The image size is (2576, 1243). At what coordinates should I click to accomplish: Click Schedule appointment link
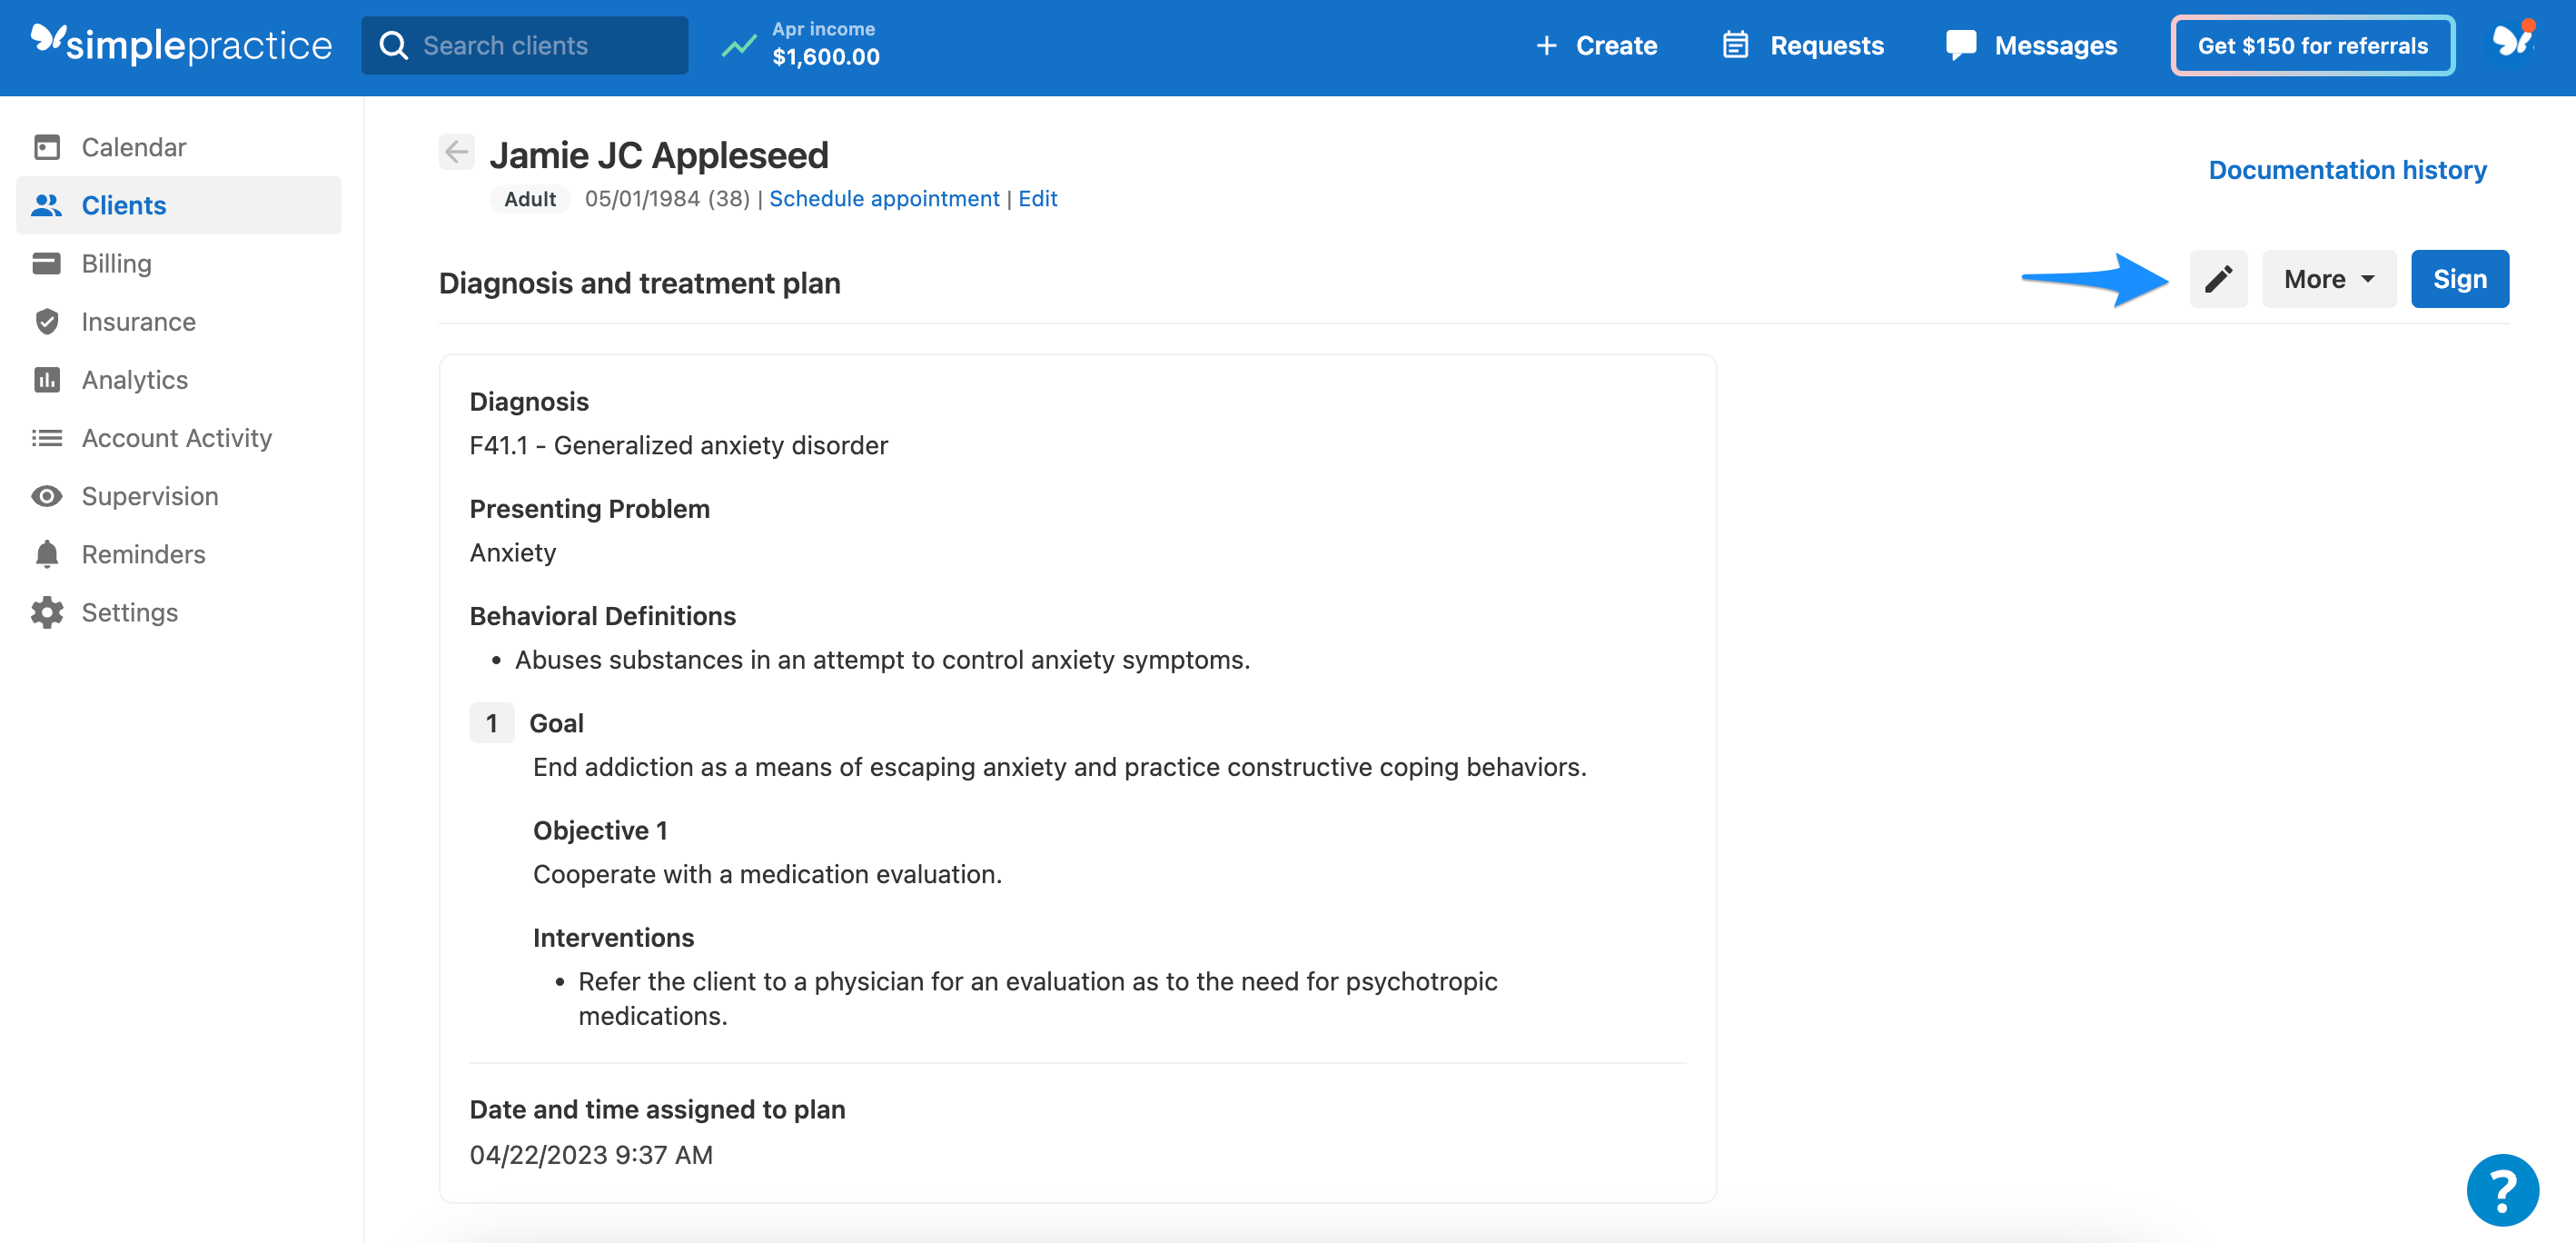point(884,198)
